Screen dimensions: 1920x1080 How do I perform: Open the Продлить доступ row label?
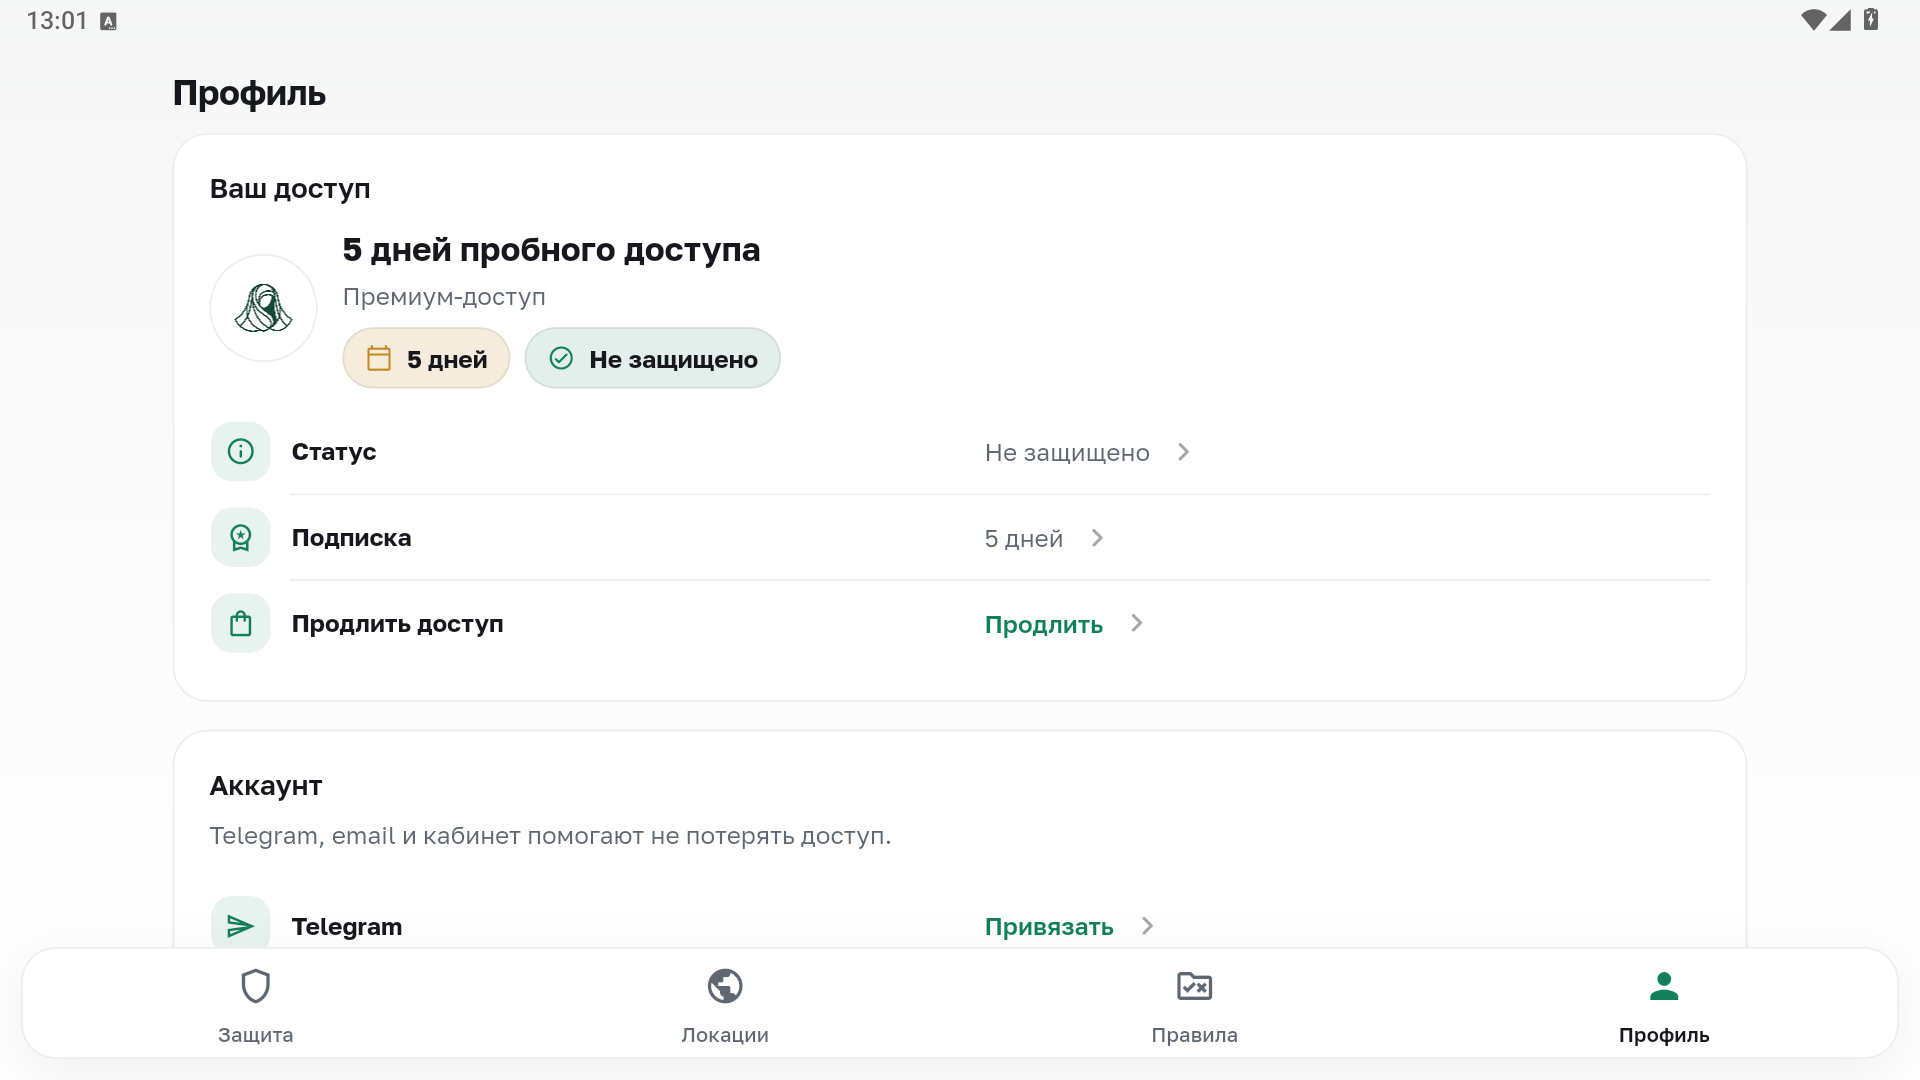(398, 624)
